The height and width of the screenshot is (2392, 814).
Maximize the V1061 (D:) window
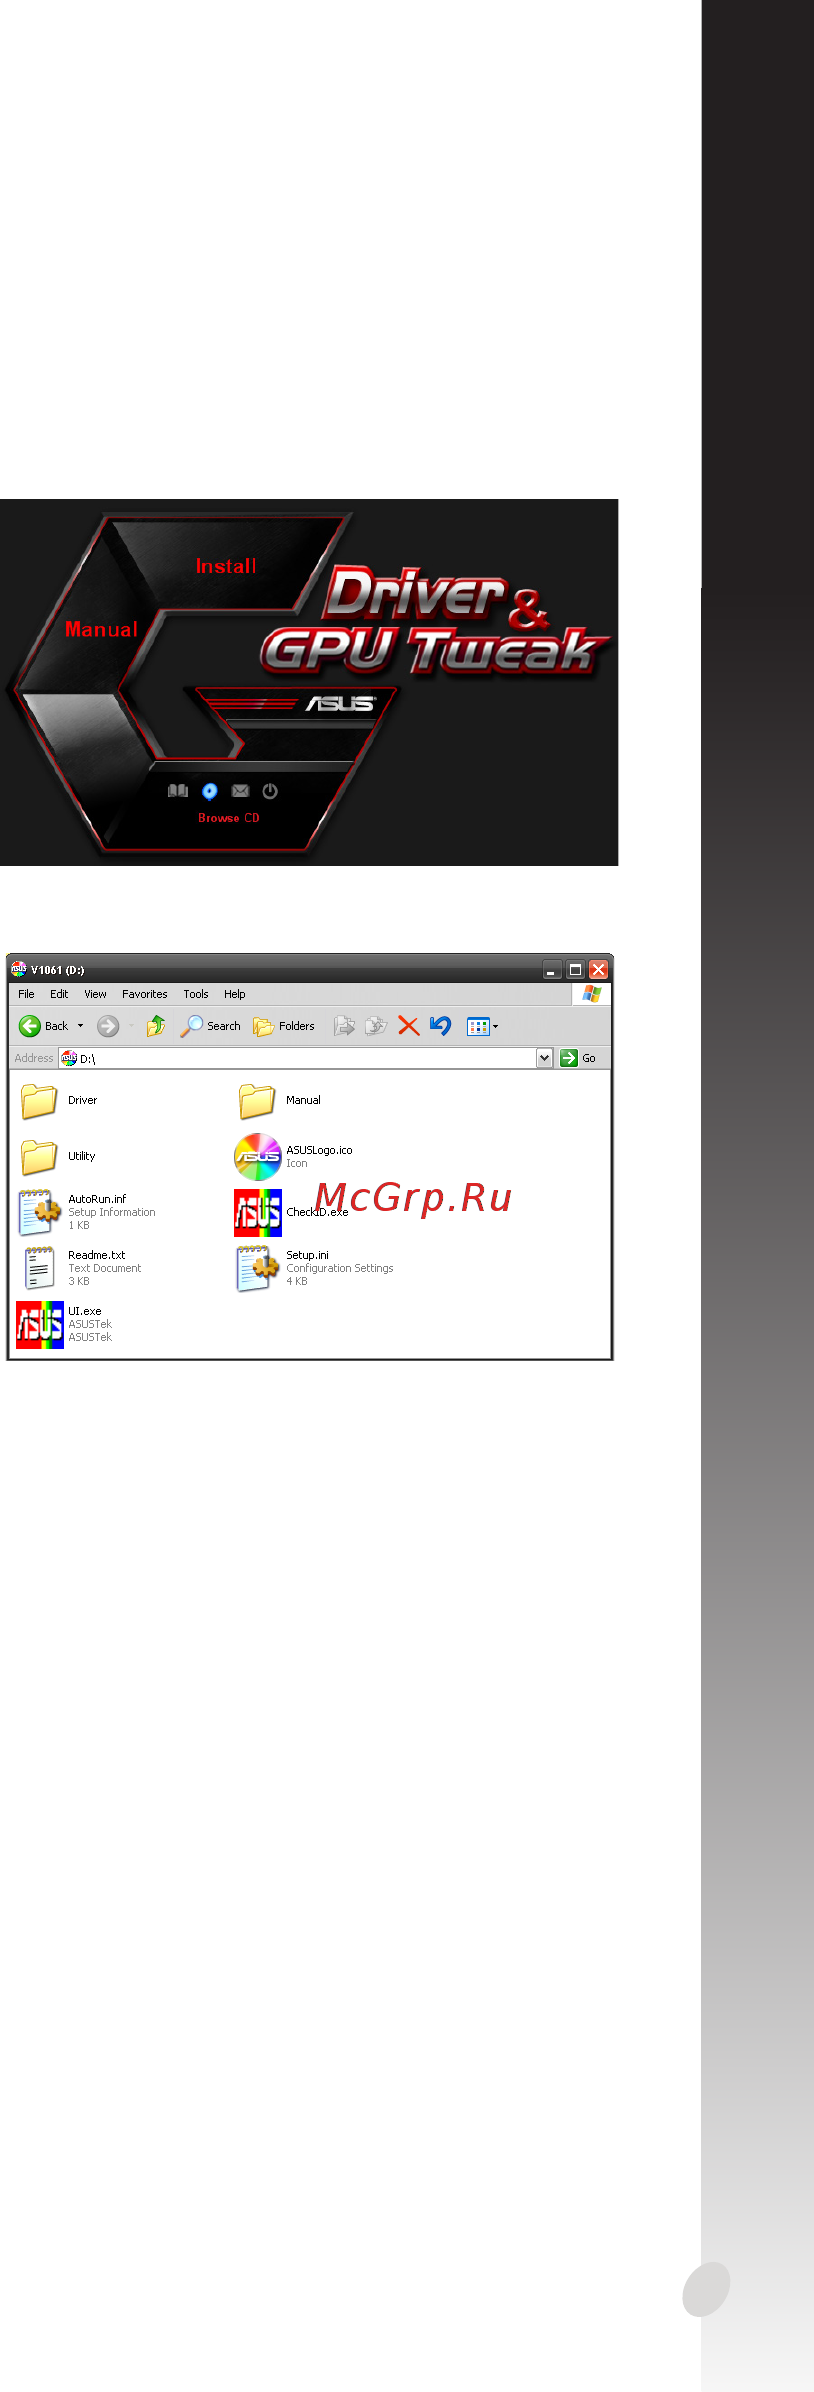[x=575, y=969]
